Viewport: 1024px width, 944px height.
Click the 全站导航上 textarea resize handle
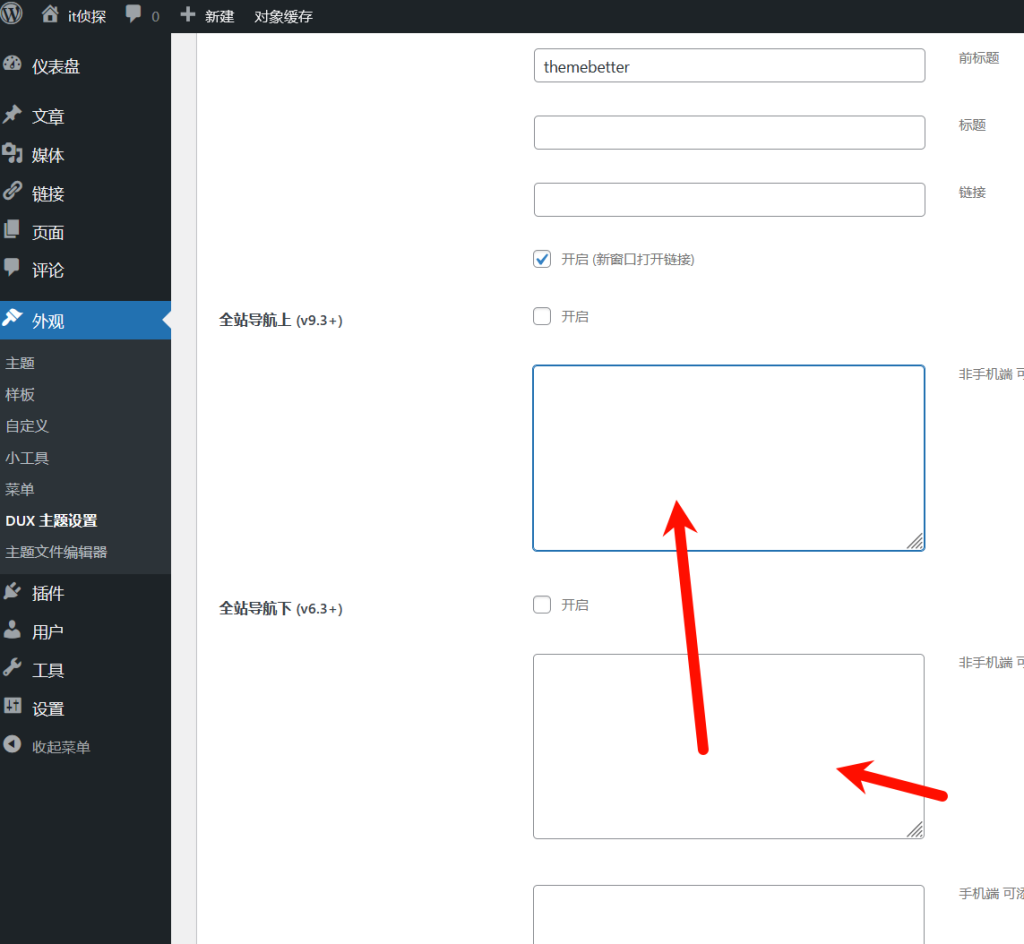915,541
